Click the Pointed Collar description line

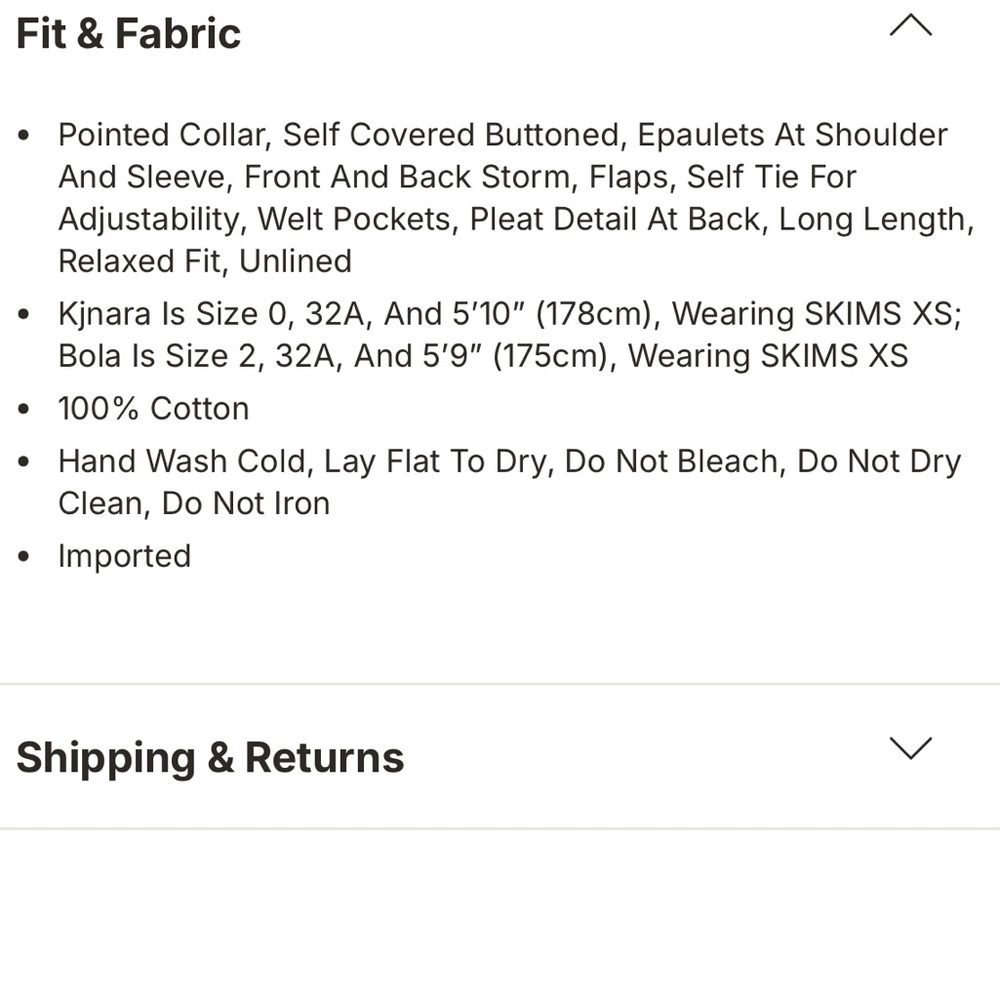pos(503,135)
